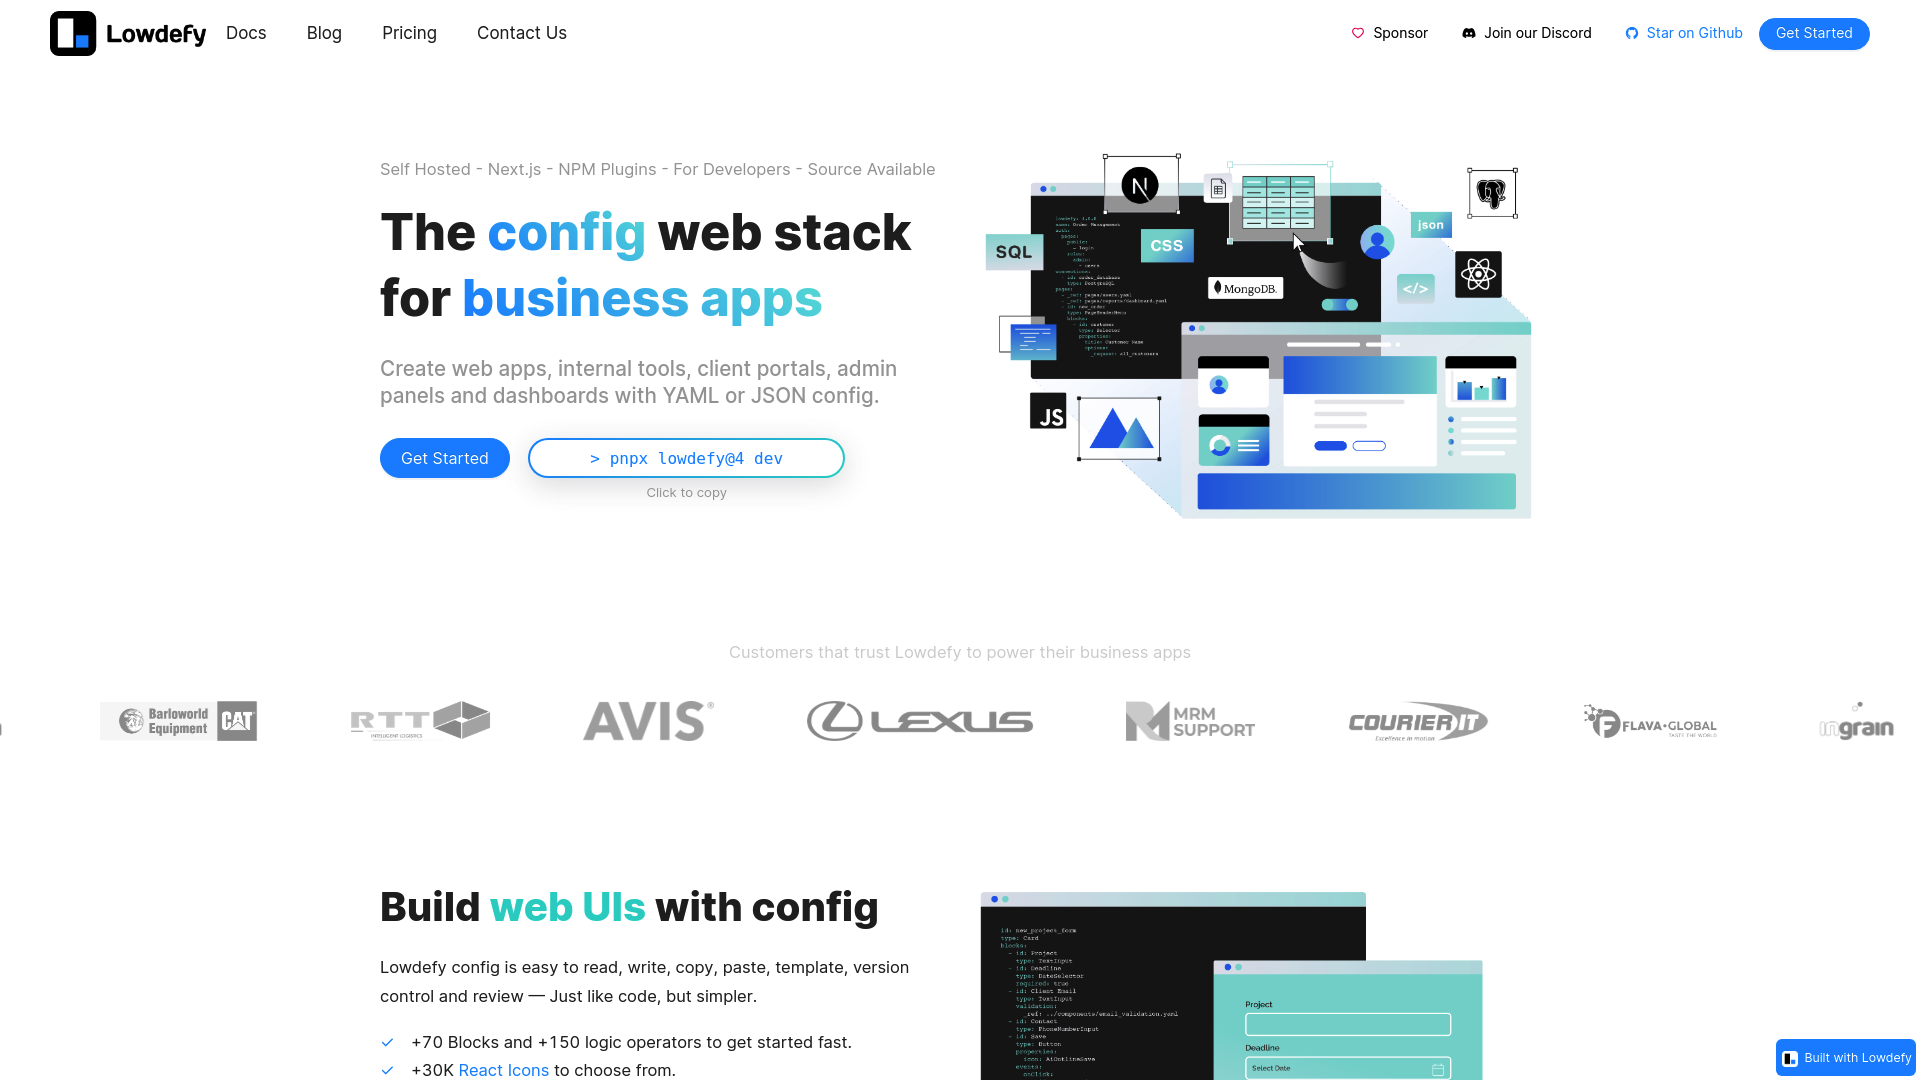1920x1080 pixels.
Task: Click the Contact Us menu item
Action: point(521,33)
